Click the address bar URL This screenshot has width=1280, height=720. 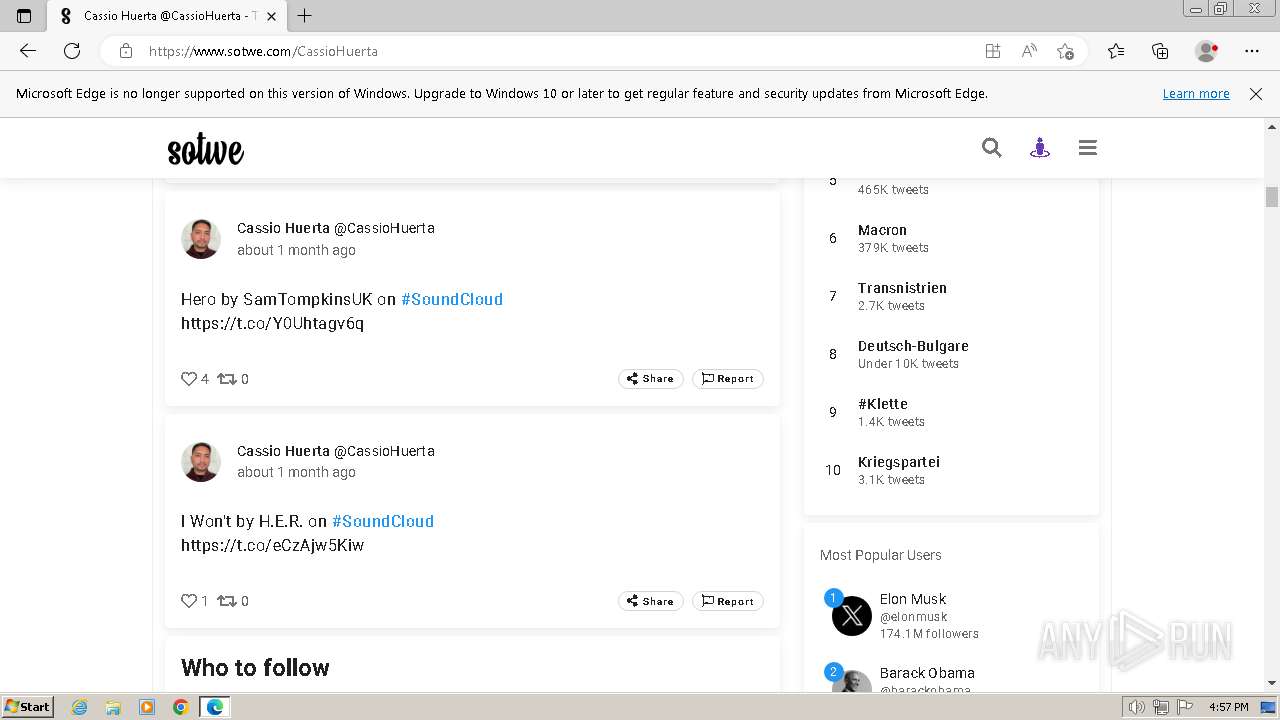(263, 51)
